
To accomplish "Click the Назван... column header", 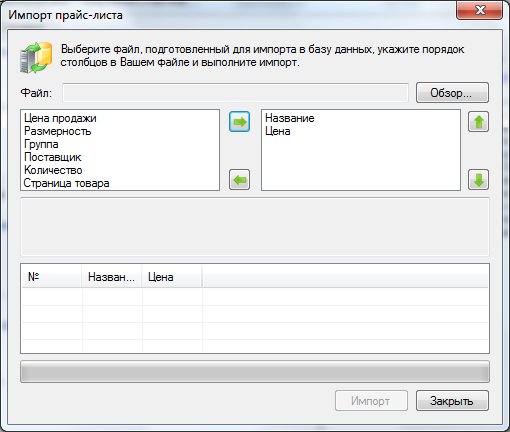I will pyautogui.click(x=111, y=277).
